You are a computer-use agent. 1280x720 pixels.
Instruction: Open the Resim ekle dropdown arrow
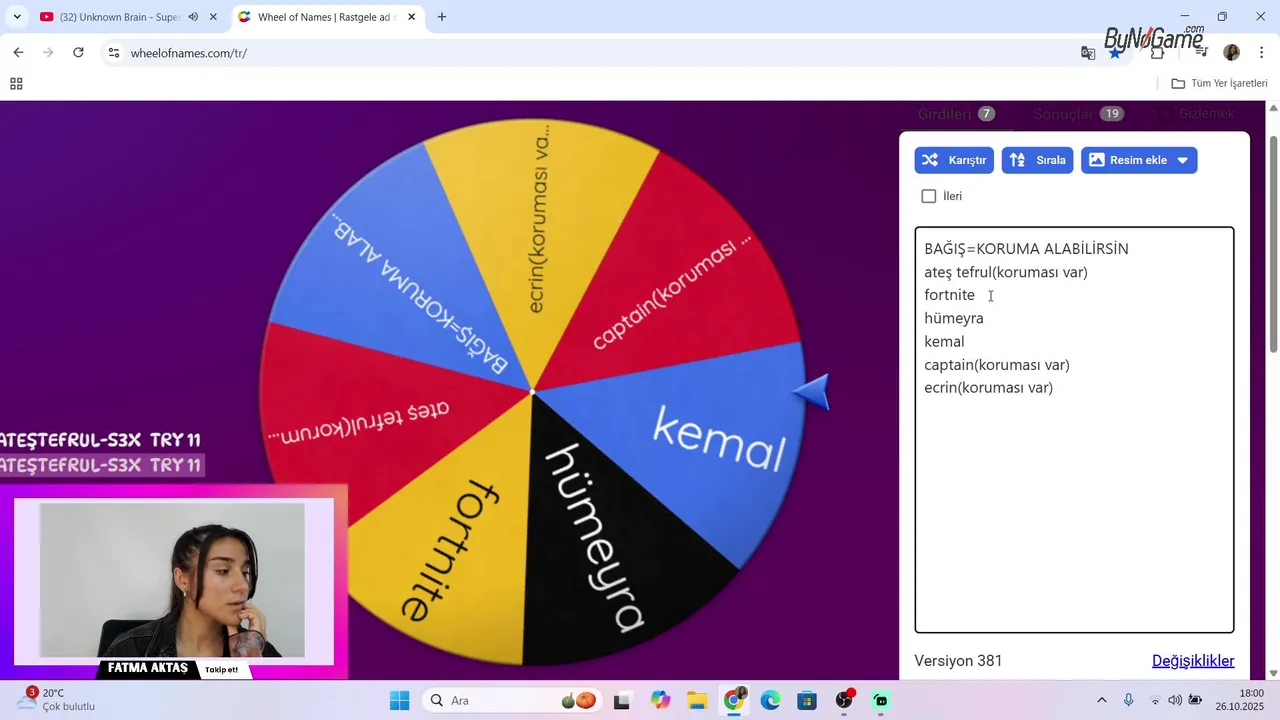1183,160
